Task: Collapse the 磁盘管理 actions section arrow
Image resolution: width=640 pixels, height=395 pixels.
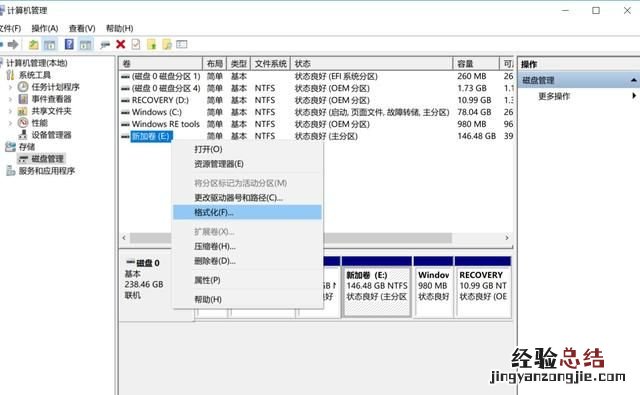Action: pos(633,80)
